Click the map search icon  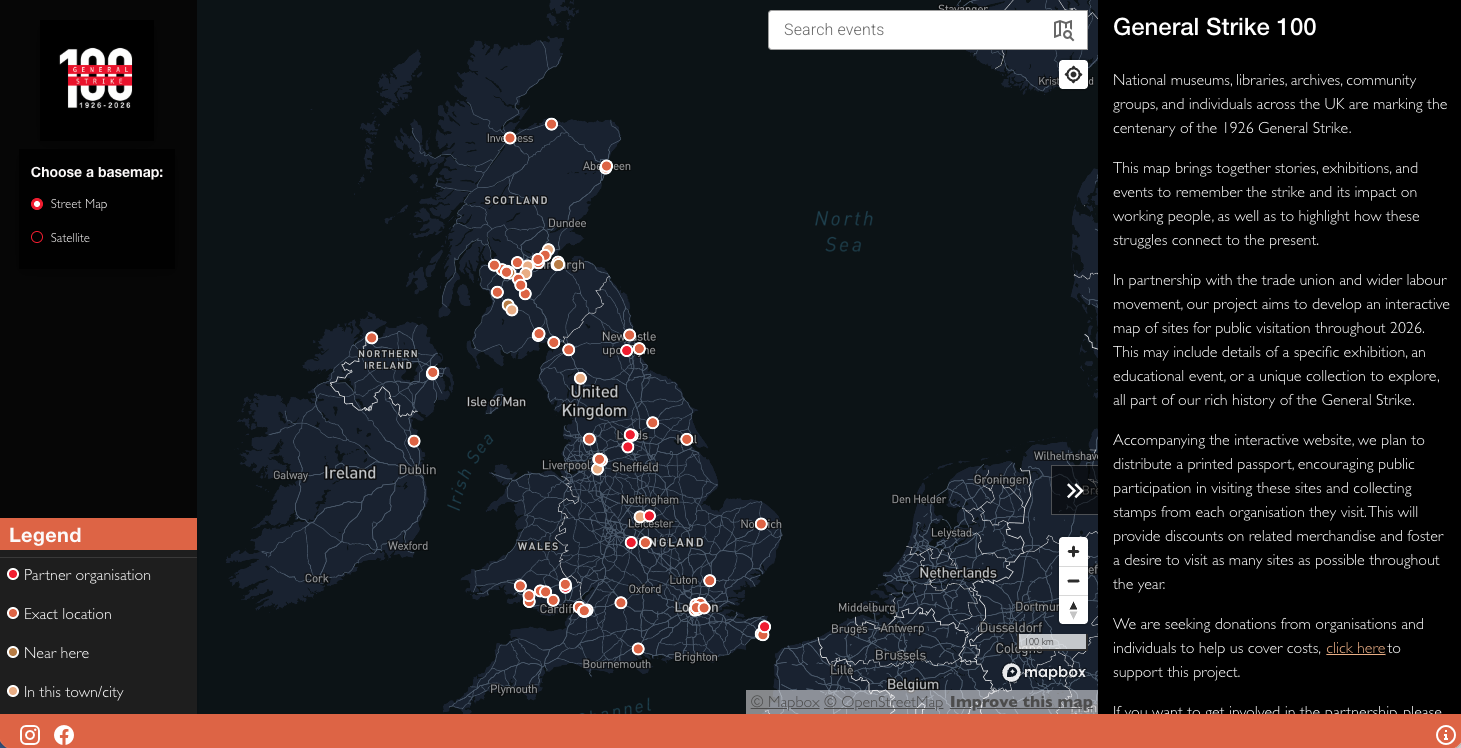click(x=1063, y=30)
